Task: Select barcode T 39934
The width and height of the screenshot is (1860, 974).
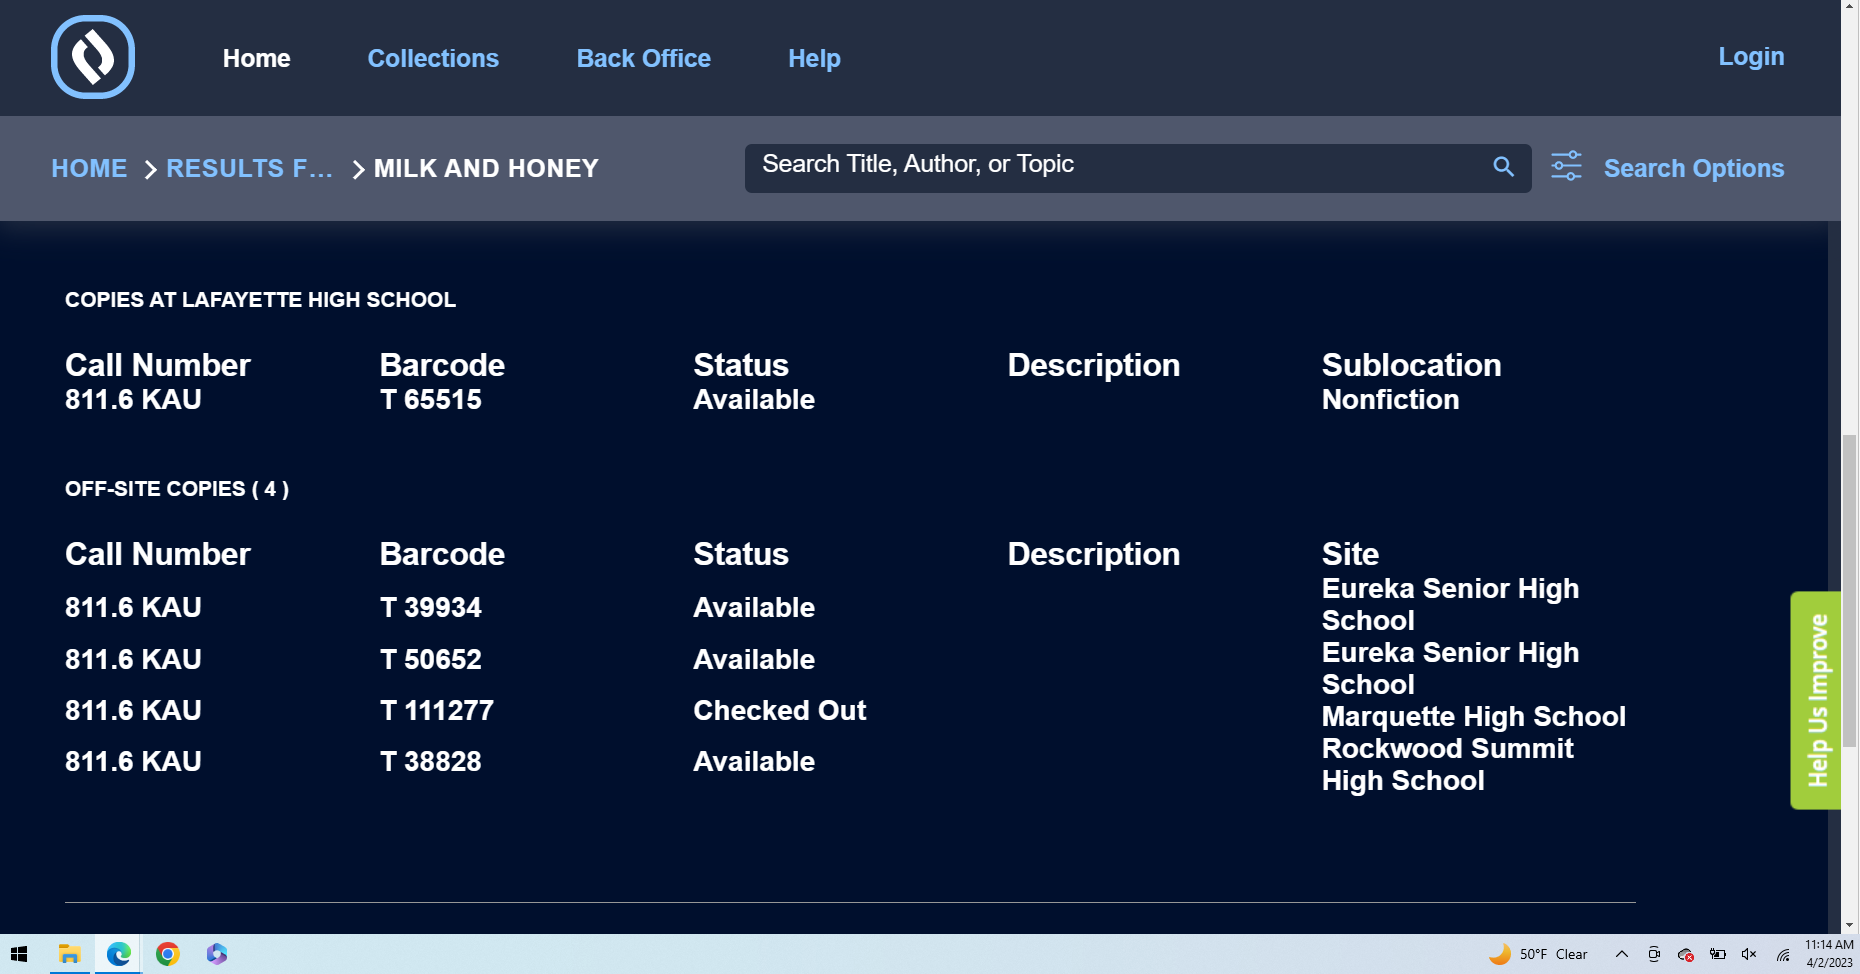Action: coord(430,607)
